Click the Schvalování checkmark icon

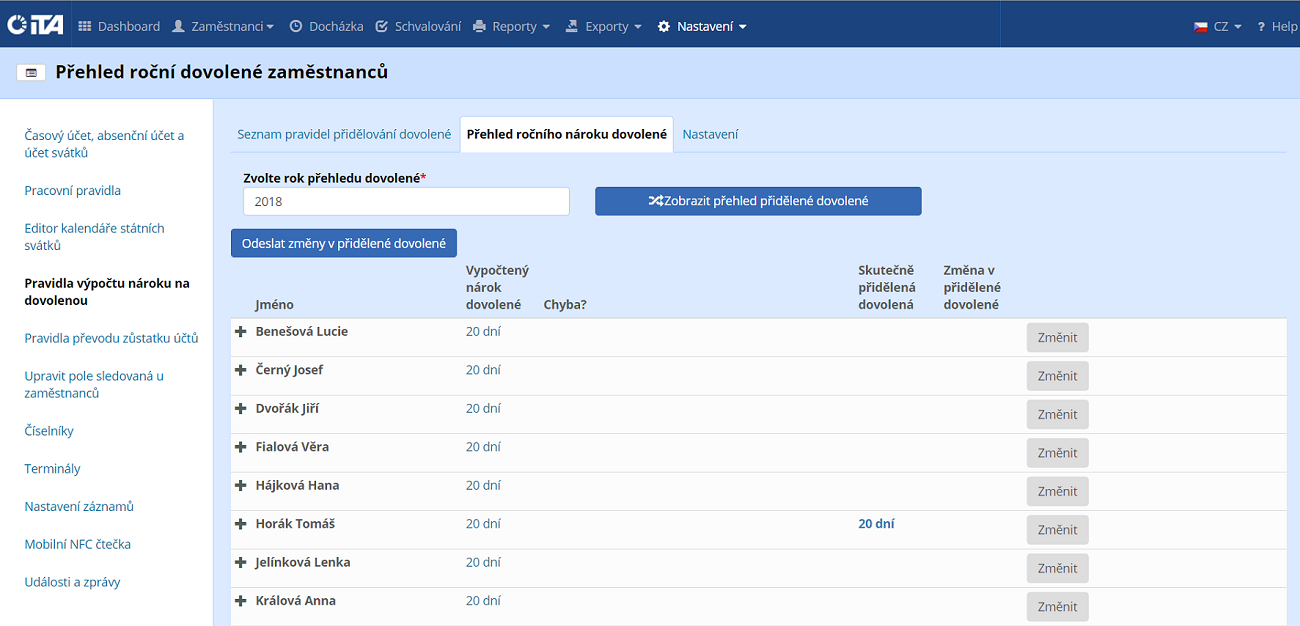(x=382, y=27)
